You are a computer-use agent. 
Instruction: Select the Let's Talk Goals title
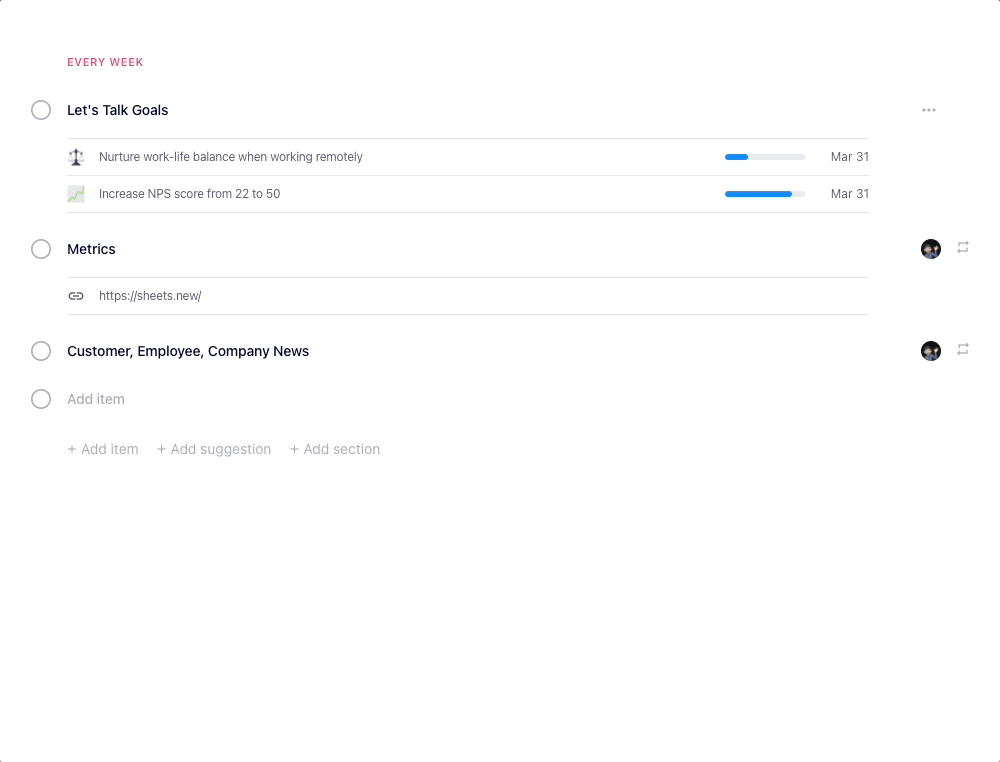(x=117, y=110)
